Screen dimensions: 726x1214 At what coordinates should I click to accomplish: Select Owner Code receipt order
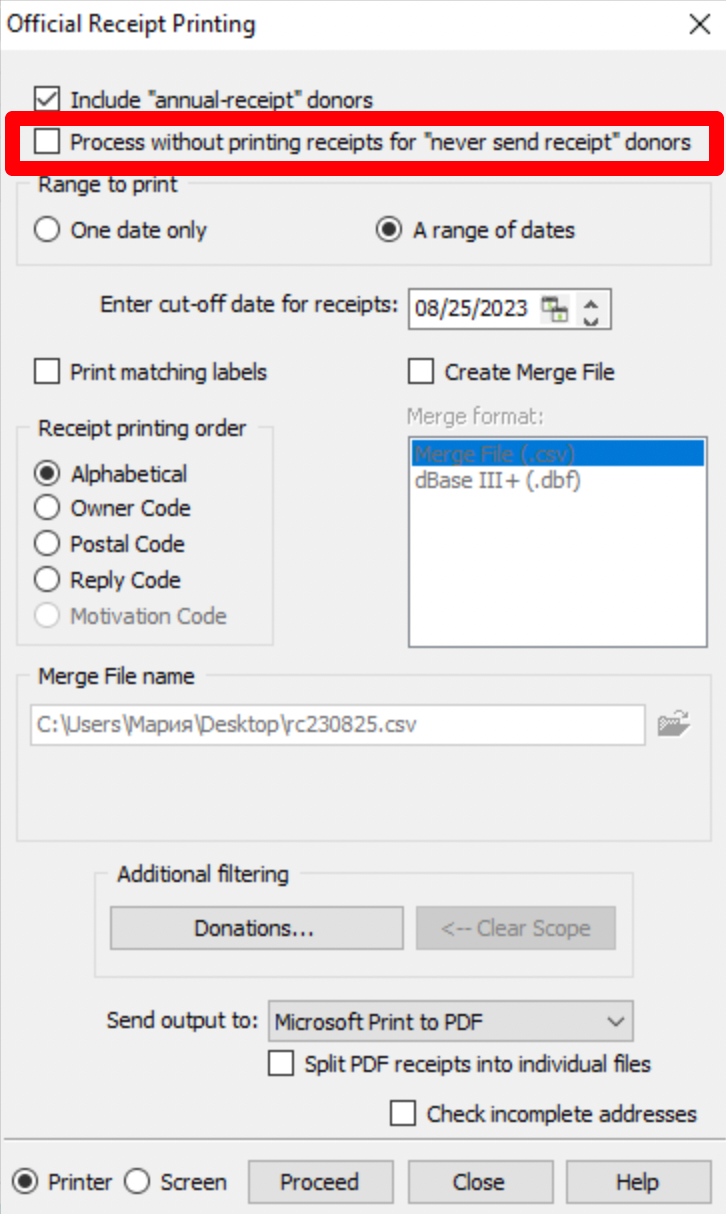[47, 508]
